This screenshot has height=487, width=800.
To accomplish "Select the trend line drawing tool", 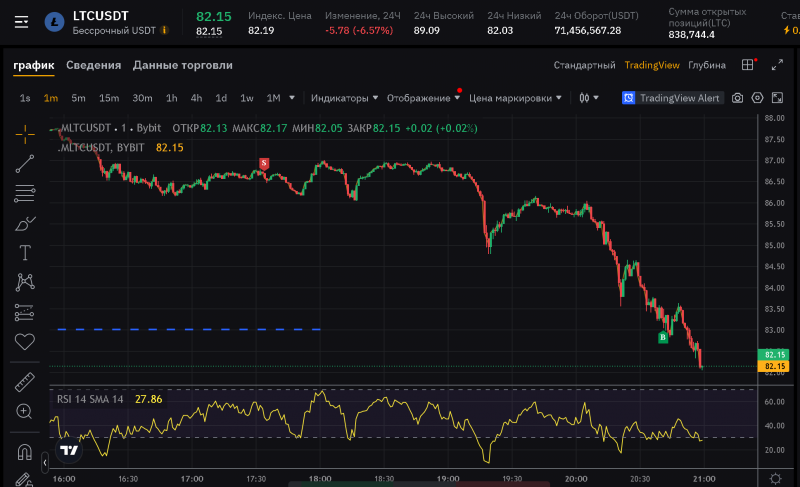I will [24, 164].
